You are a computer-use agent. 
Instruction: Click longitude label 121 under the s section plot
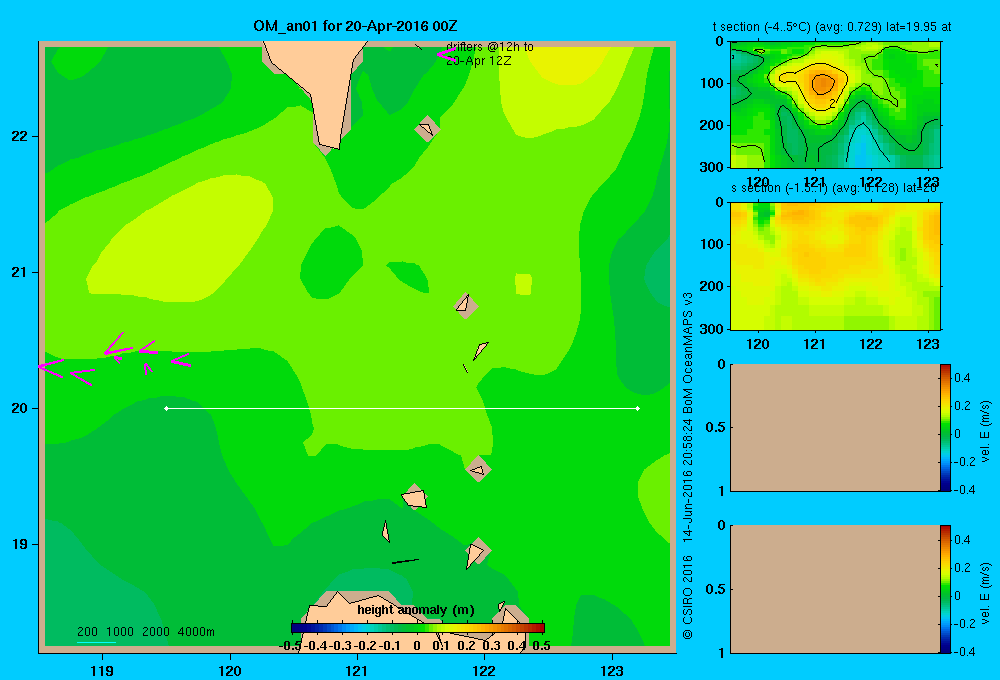coord(814,344)
